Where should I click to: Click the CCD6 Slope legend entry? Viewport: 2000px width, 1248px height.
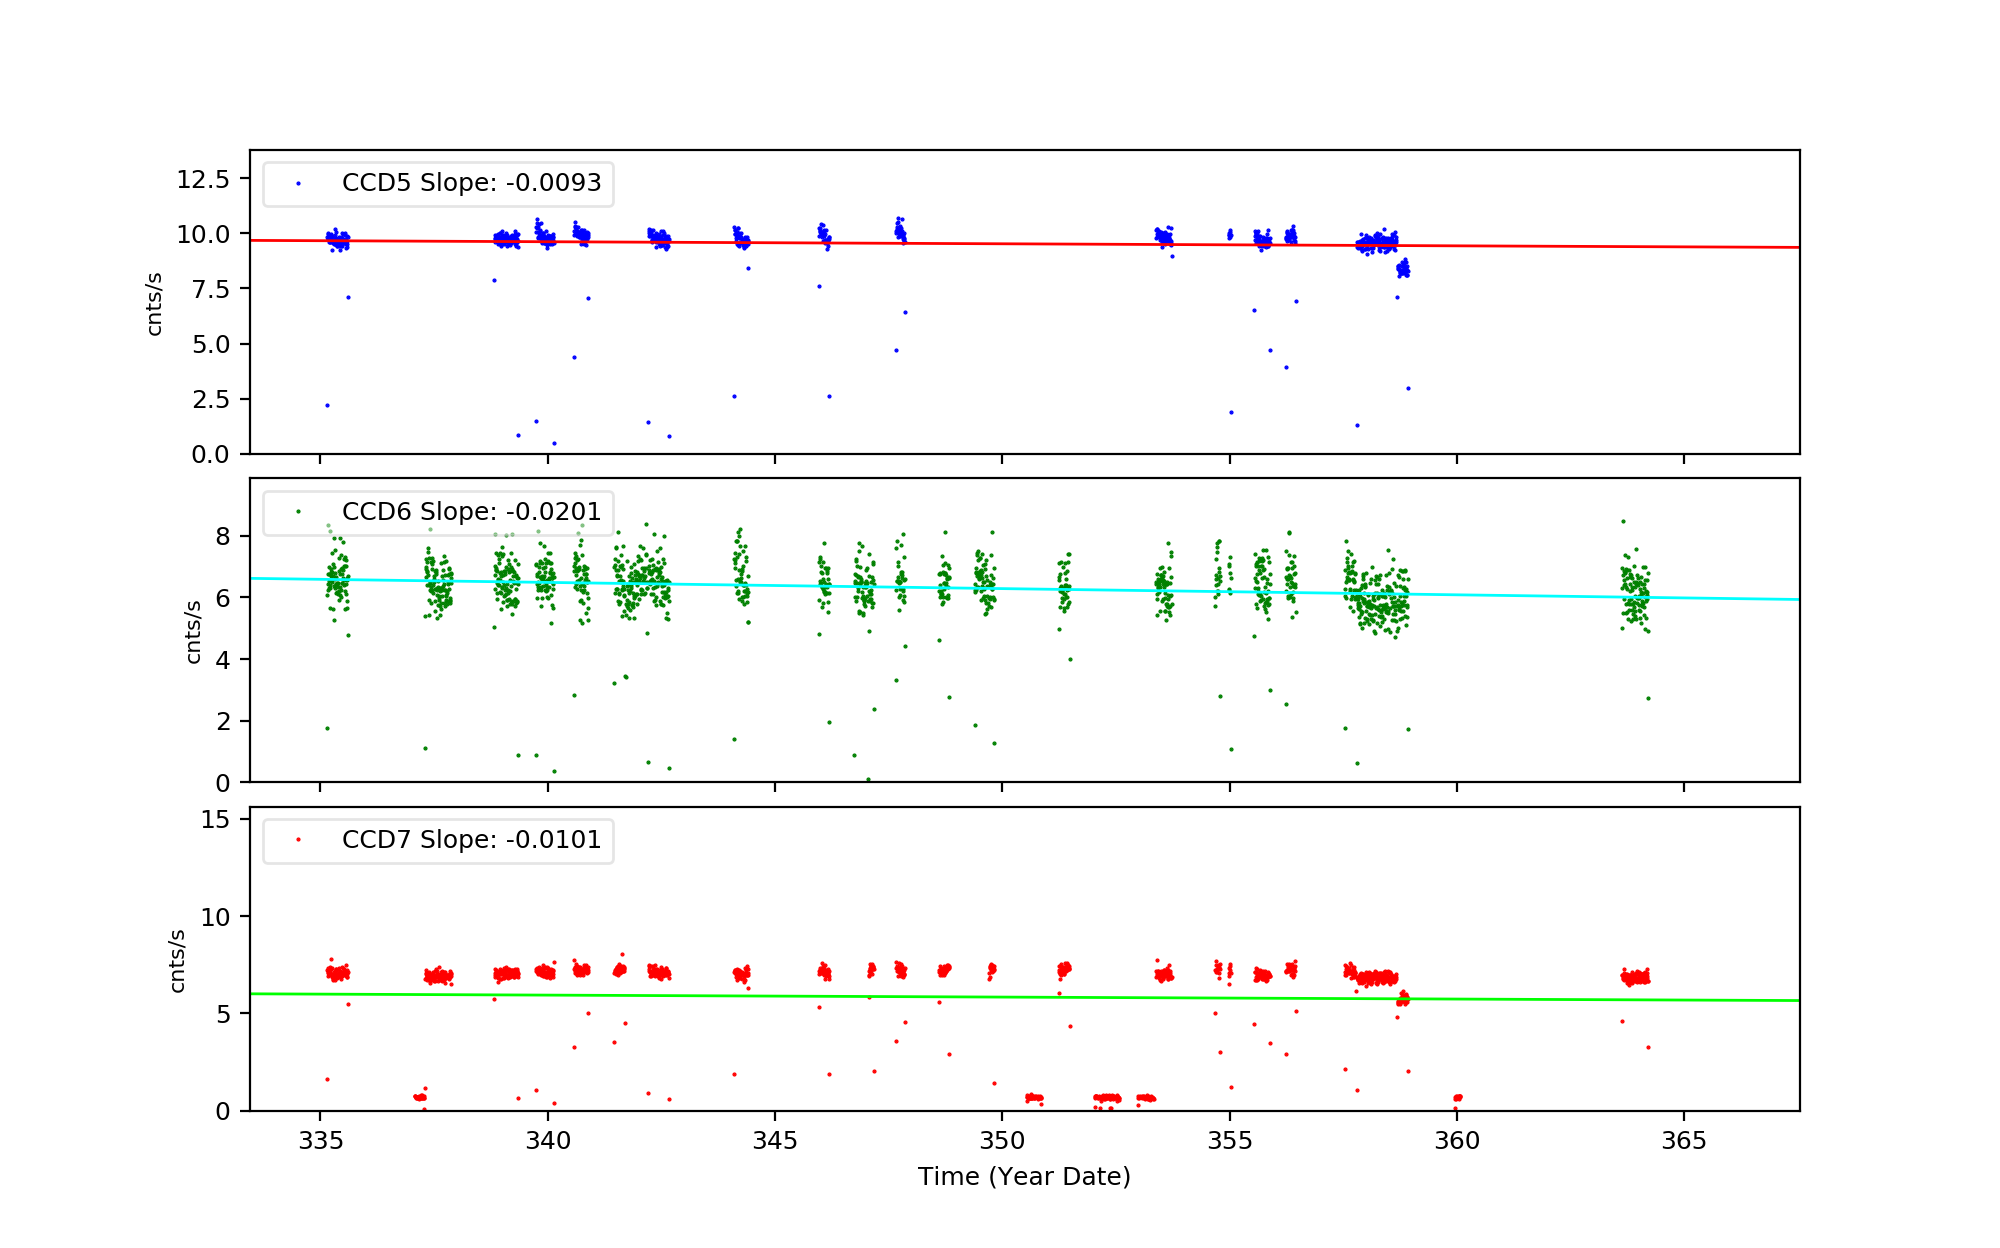(471, 511)
